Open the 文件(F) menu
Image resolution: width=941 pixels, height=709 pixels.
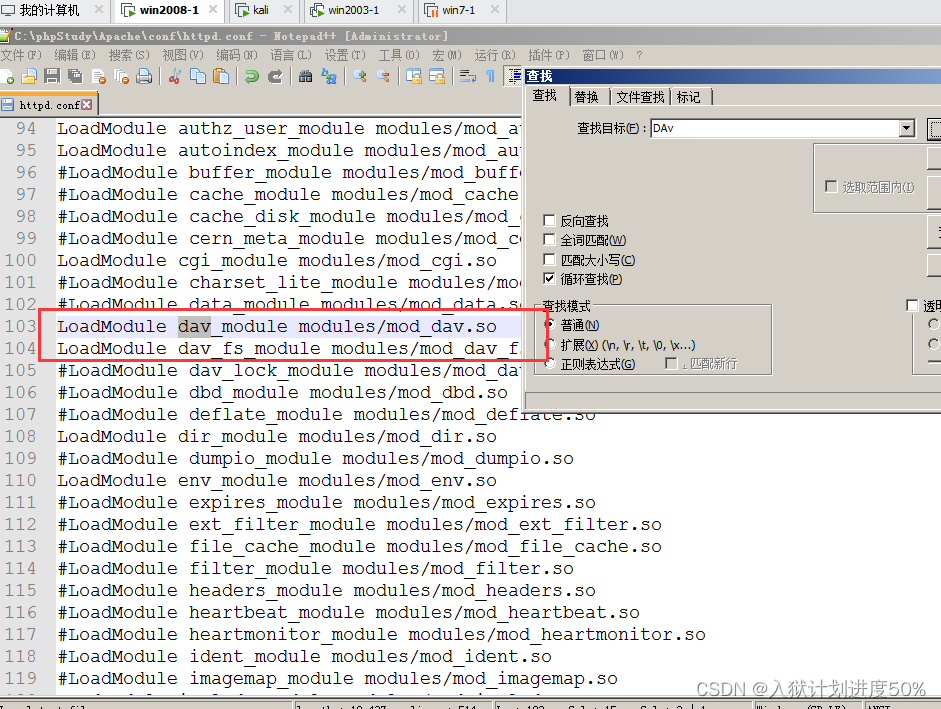tap(21, 55)
